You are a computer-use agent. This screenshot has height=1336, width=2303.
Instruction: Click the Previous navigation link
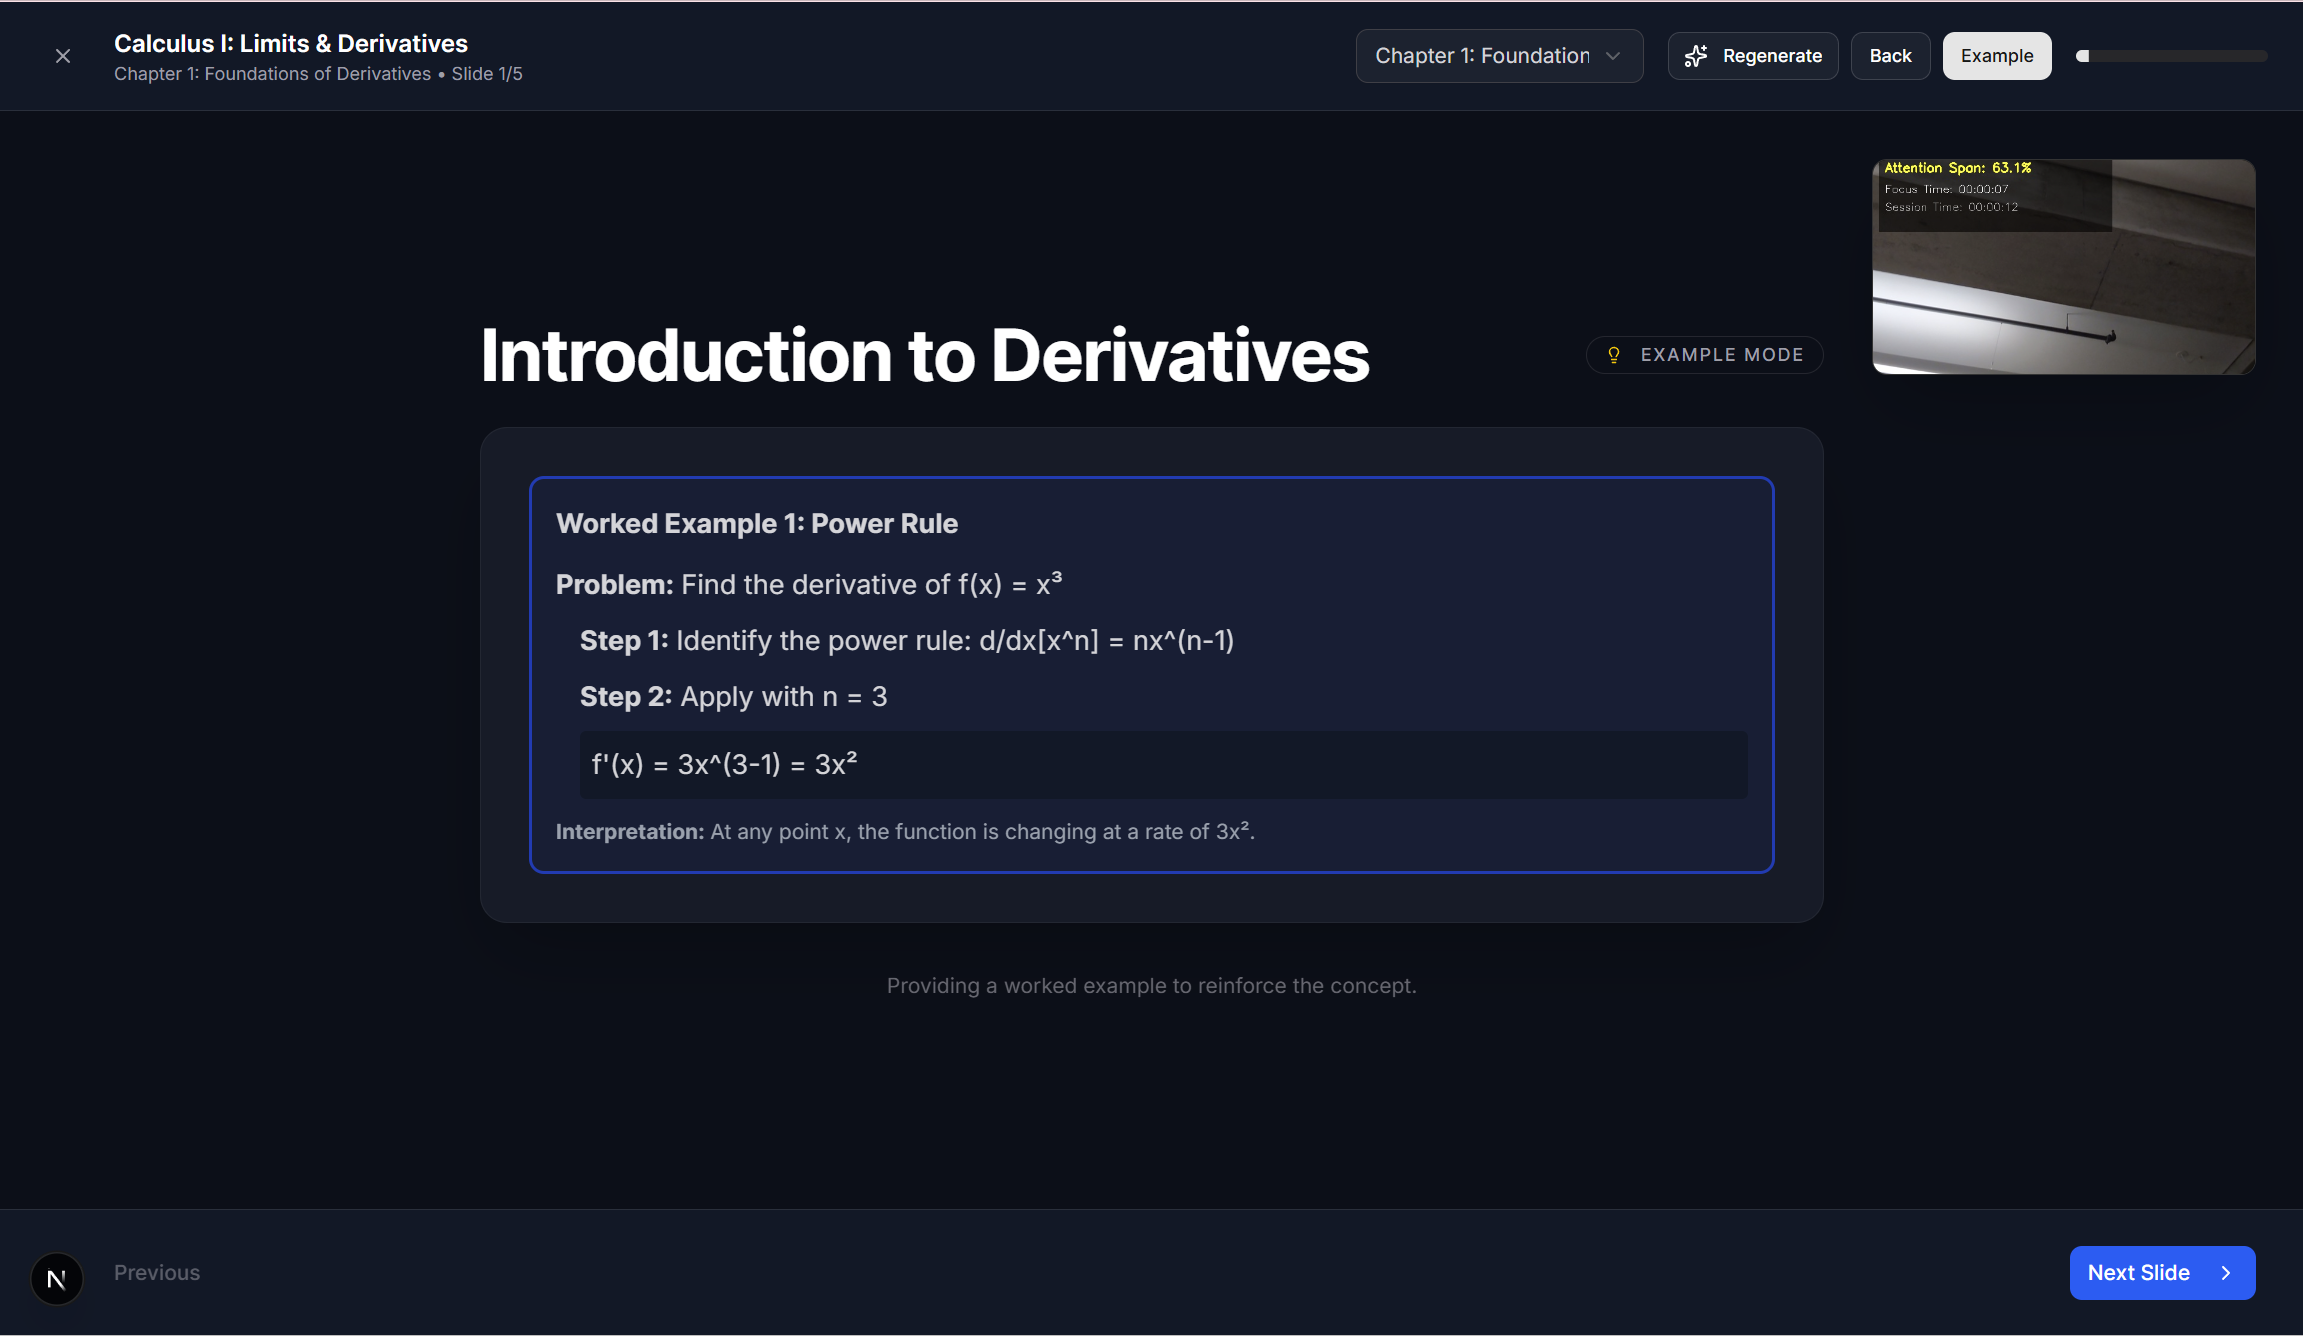pyautogui.click(x=157, y=1273)
